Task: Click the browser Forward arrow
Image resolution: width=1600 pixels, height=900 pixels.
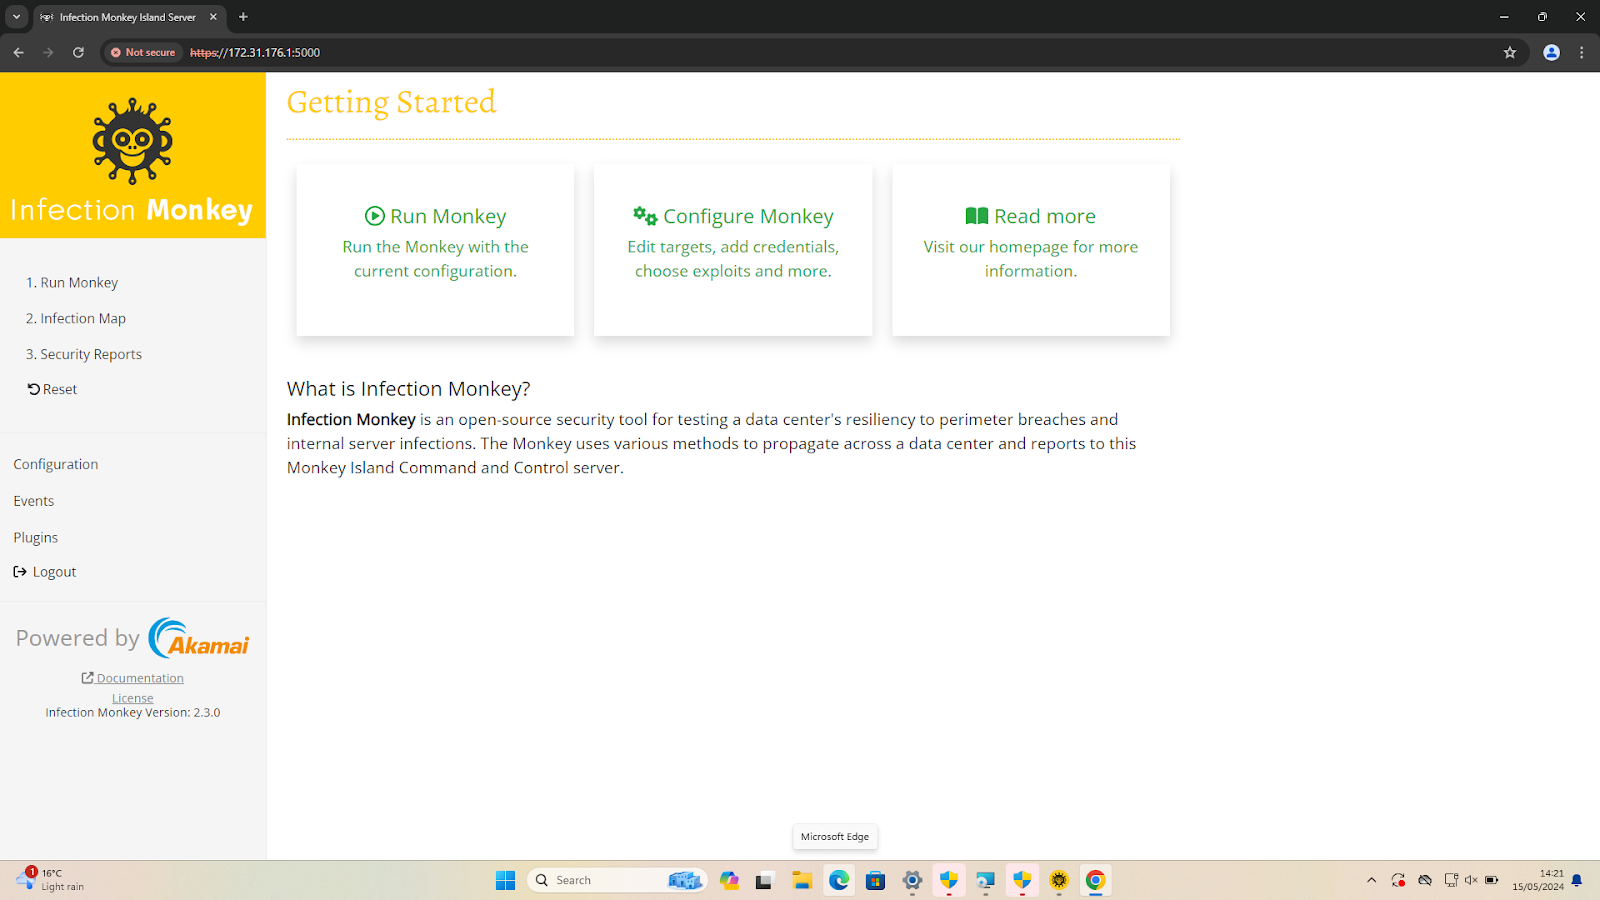Action: (48, 52)
